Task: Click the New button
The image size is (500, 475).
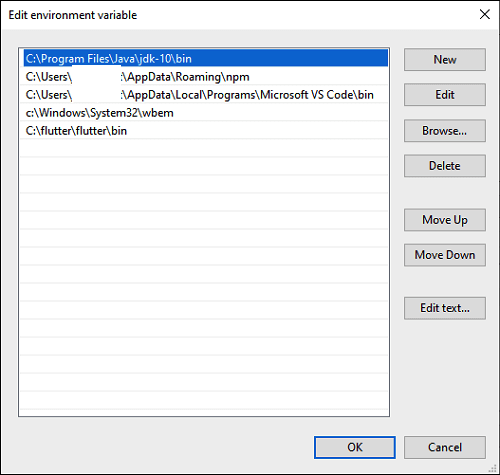Action: tap(445, 60)
